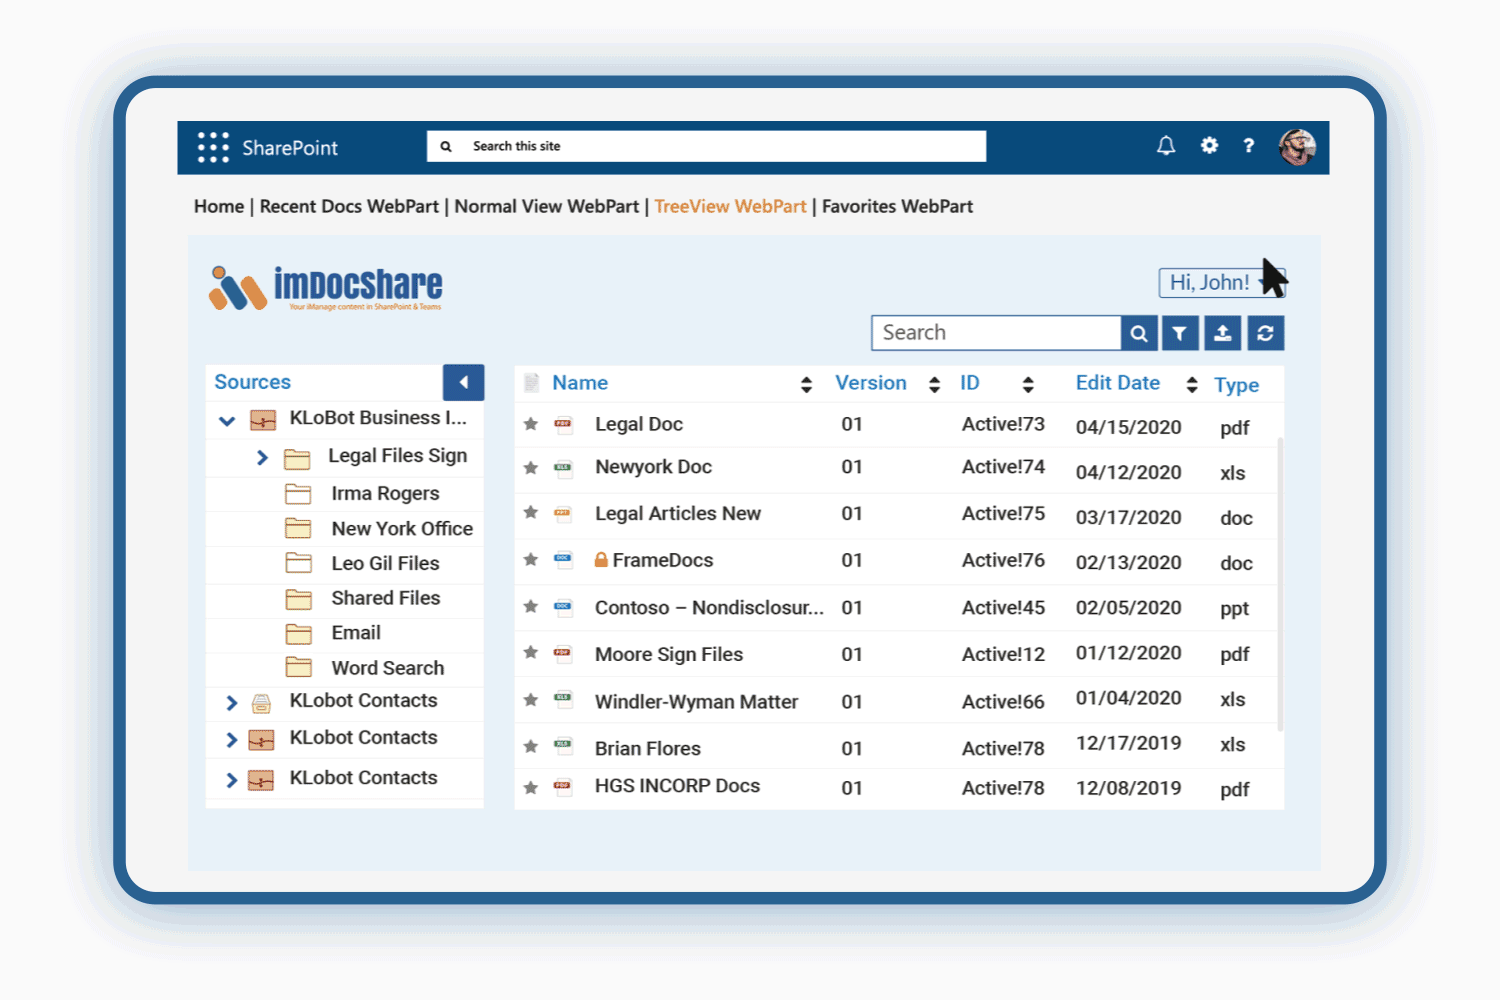Select the New York Office folder
Viewport: 1500px width, 1000px height.
[402, 528]
